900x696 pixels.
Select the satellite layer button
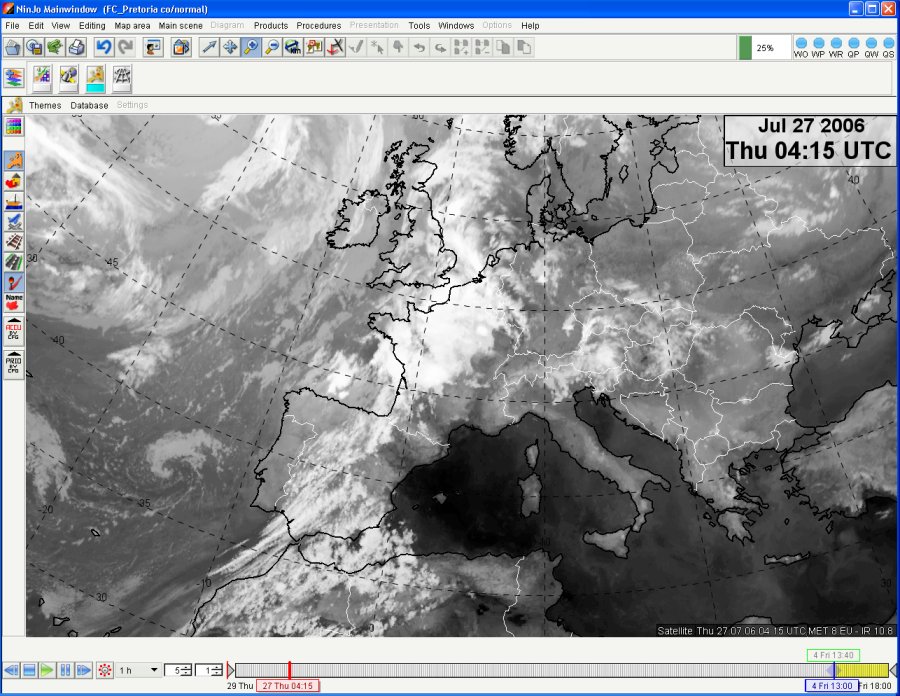pyautogui.click(x=68, y=78)
